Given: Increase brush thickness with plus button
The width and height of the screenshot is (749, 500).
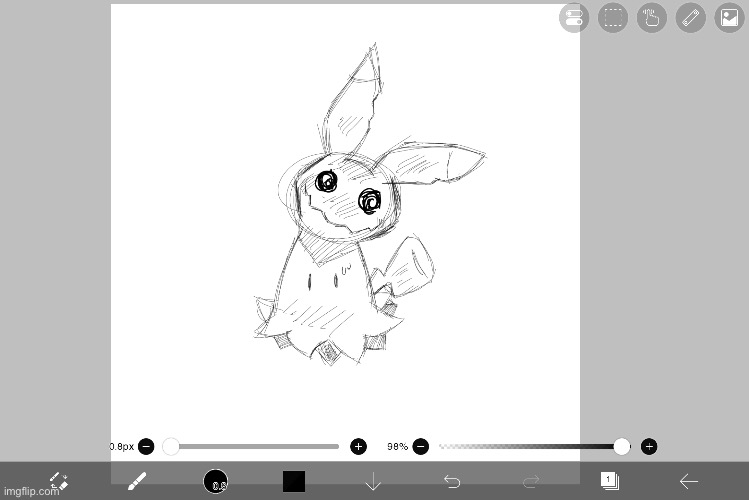Looking at the screenshot, I should click(x=358, y=447).
